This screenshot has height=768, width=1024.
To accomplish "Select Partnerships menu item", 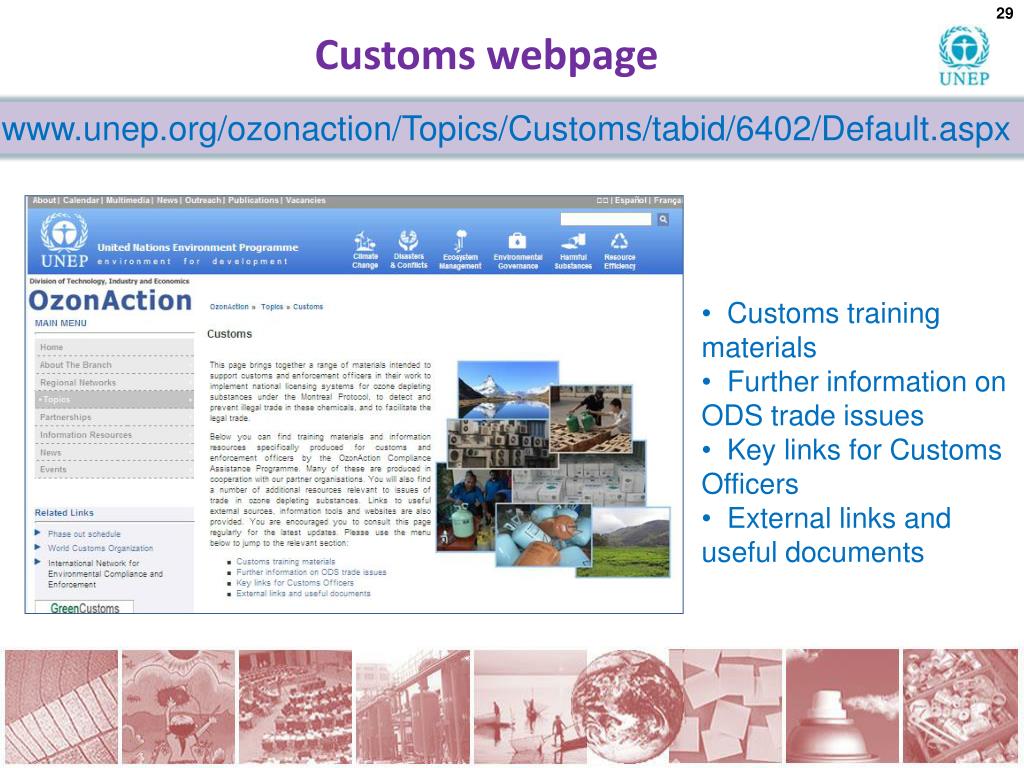I will 114,417.
